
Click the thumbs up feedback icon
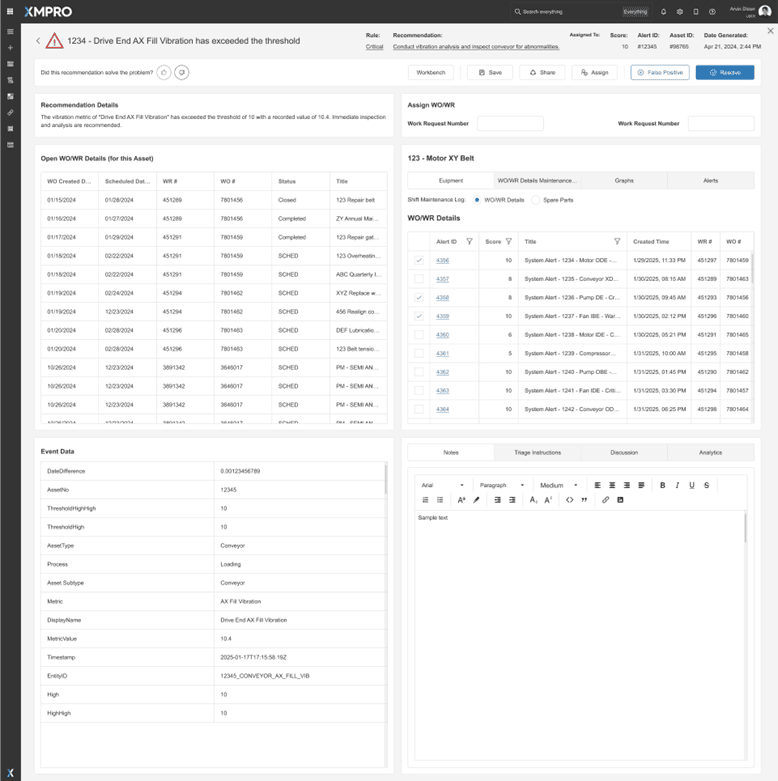point(164,72)
